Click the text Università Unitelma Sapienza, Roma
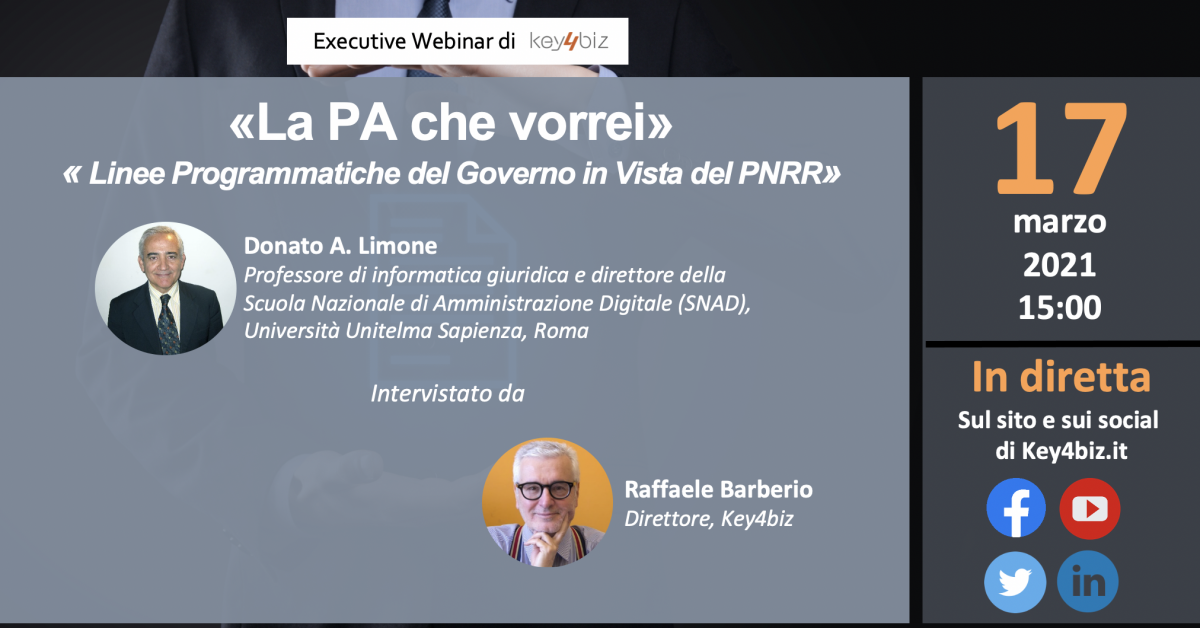 tap(416, 331)
